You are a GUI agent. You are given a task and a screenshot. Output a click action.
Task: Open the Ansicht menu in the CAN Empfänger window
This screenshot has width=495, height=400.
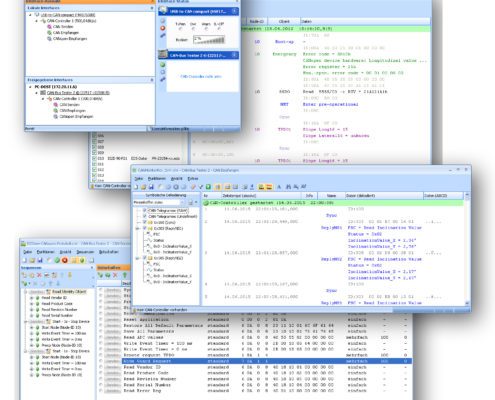[177, 179]
